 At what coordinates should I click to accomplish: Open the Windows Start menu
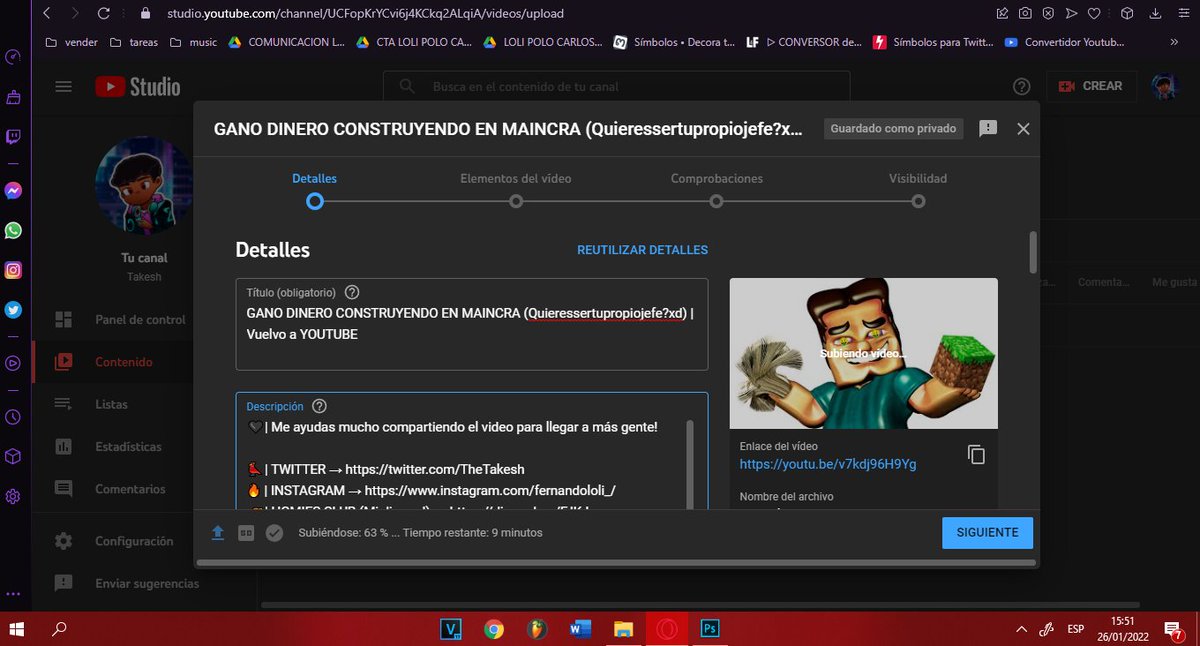click(x=17, y=629)
